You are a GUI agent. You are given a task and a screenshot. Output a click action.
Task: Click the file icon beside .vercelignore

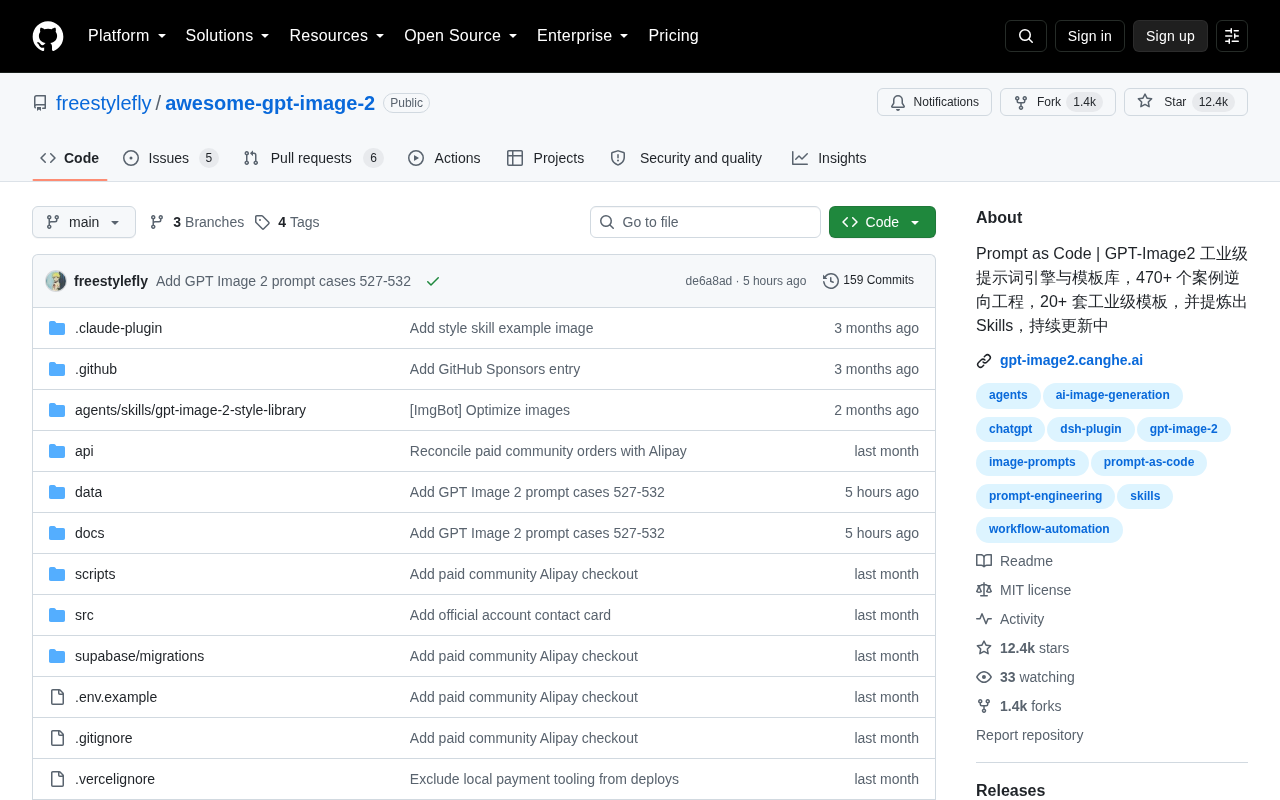point(57,779)
